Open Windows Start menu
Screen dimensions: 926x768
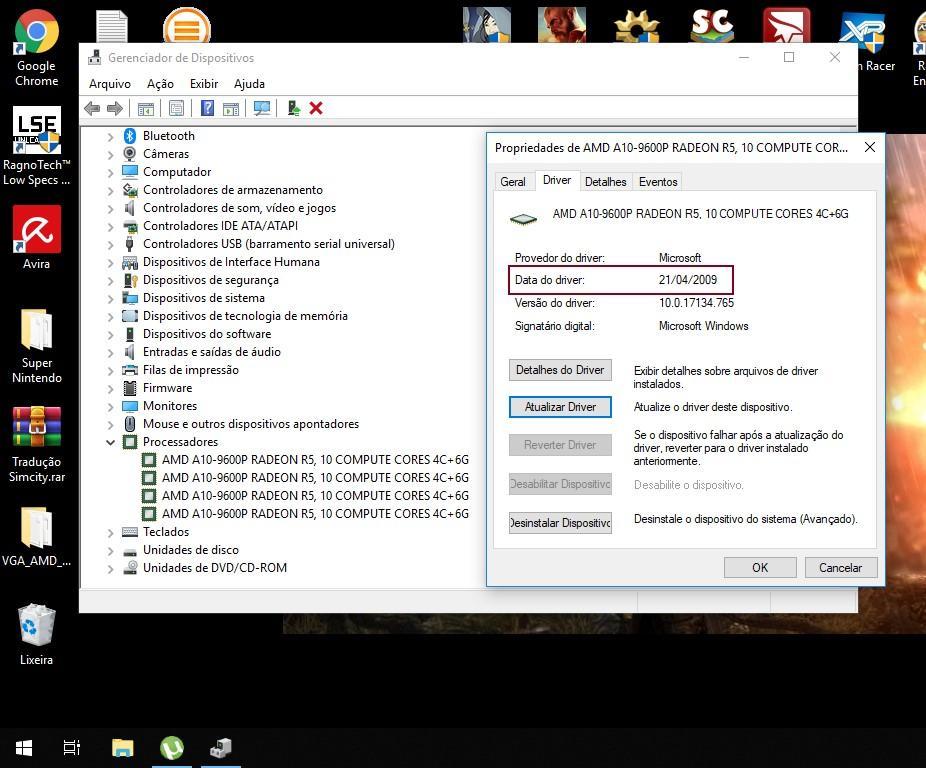pos(24,748)
